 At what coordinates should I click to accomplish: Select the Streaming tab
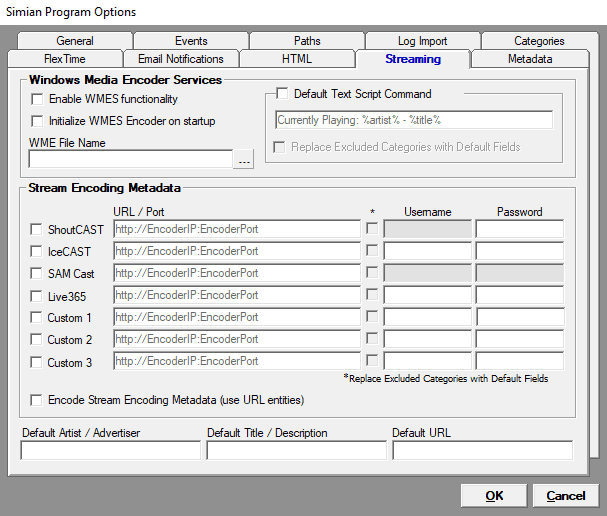(413, 59)
